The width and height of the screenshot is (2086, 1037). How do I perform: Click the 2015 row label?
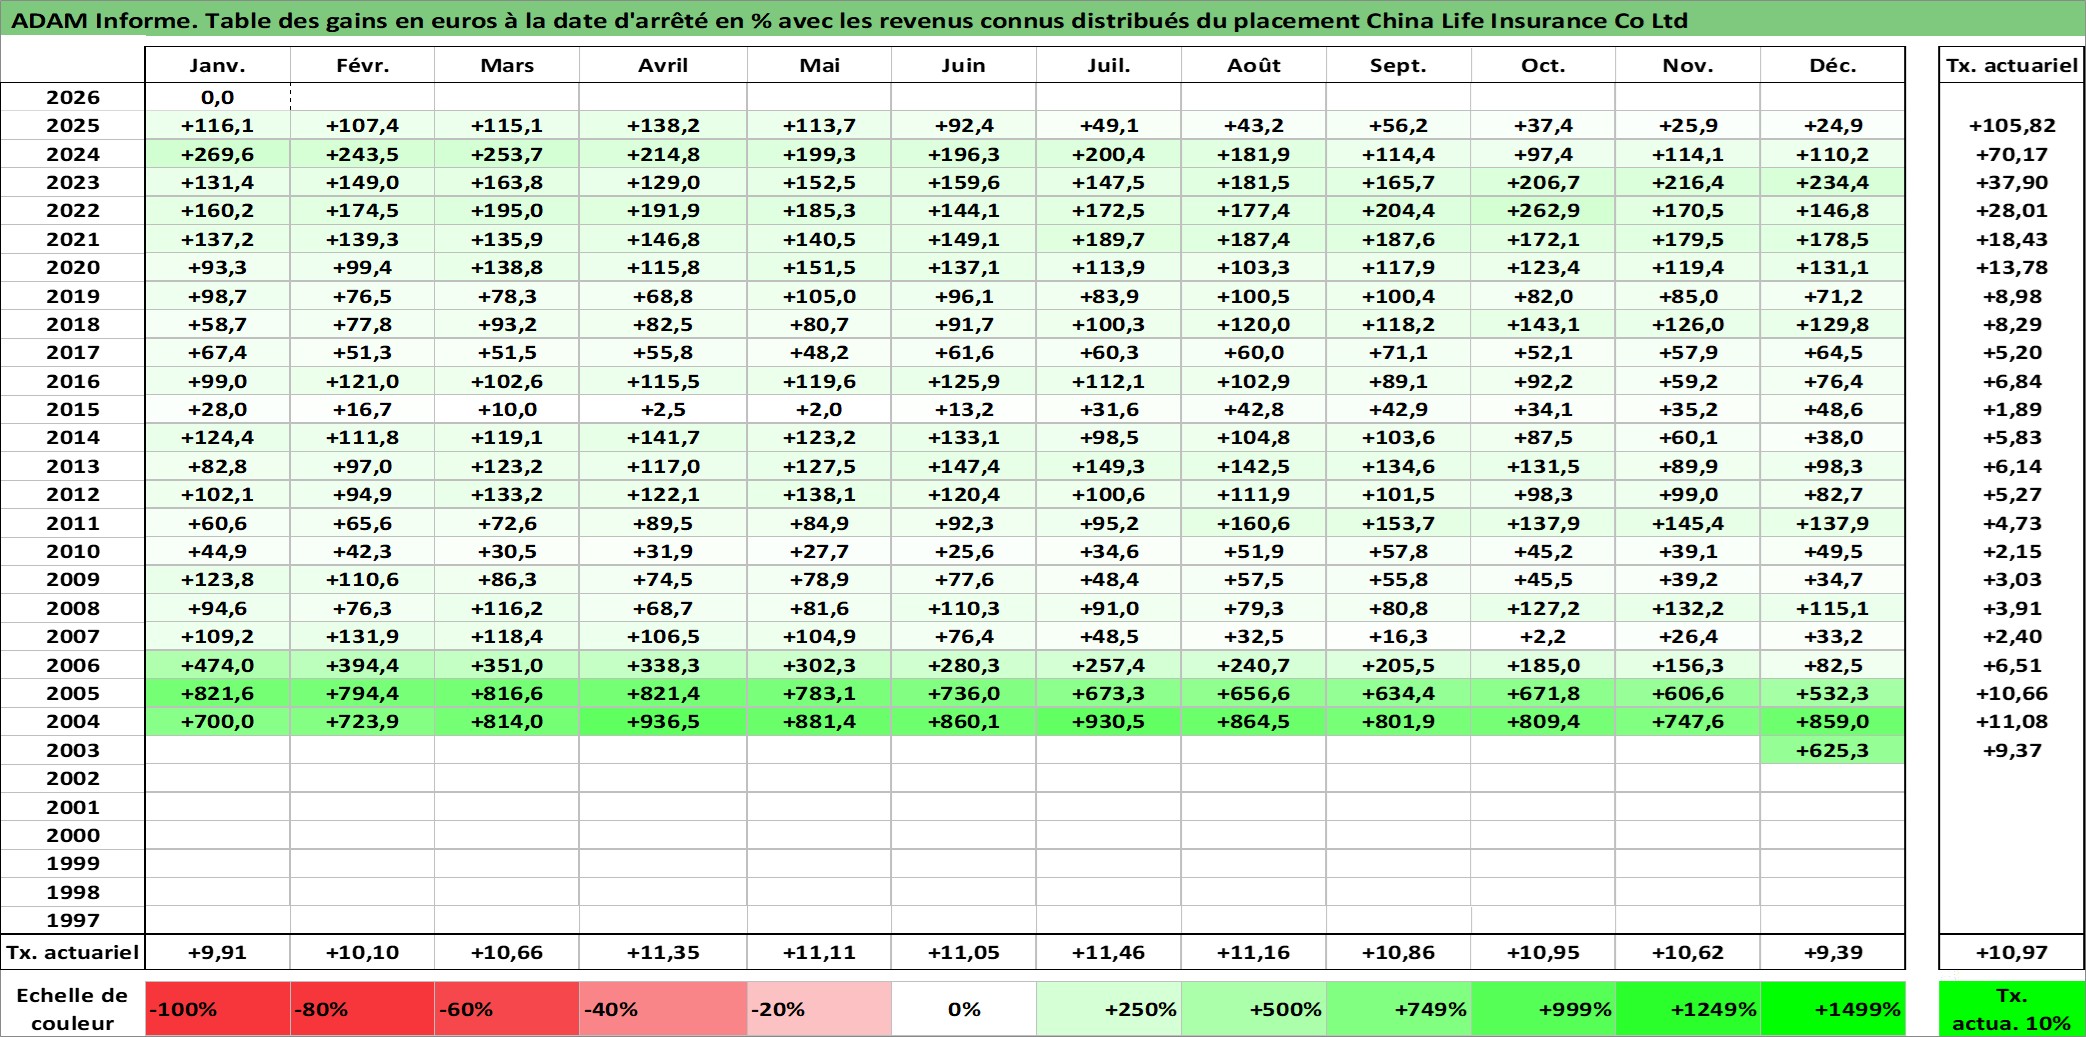pos(73,409)
